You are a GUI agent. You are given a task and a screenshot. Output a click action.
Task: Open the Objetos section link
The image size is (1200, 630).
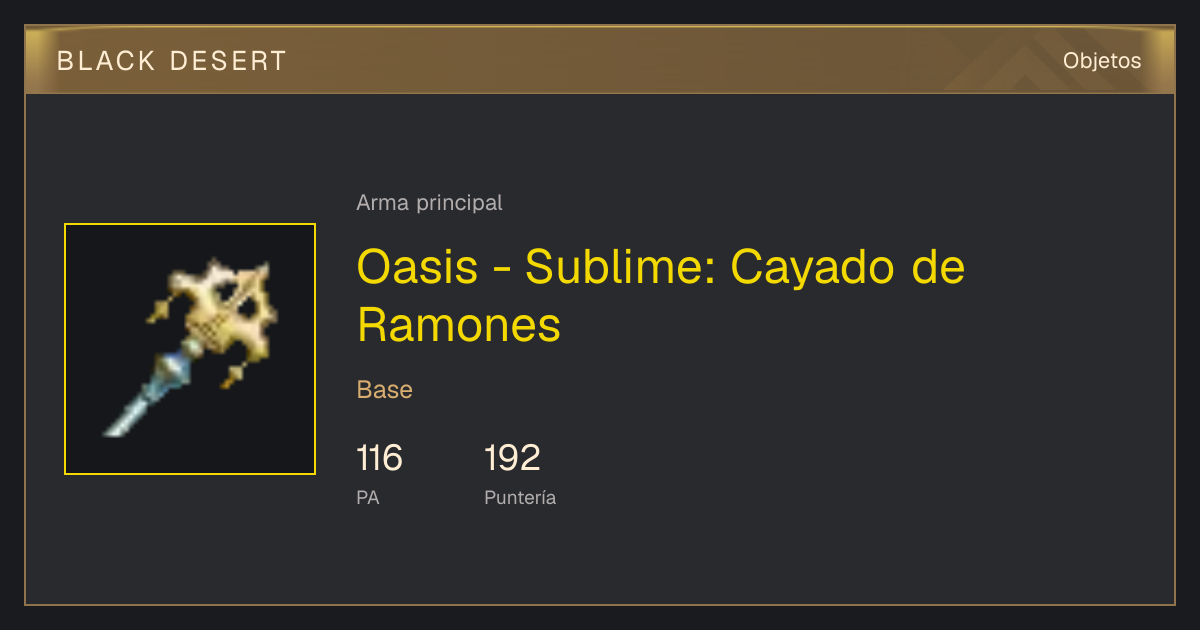pos(1102,60)
